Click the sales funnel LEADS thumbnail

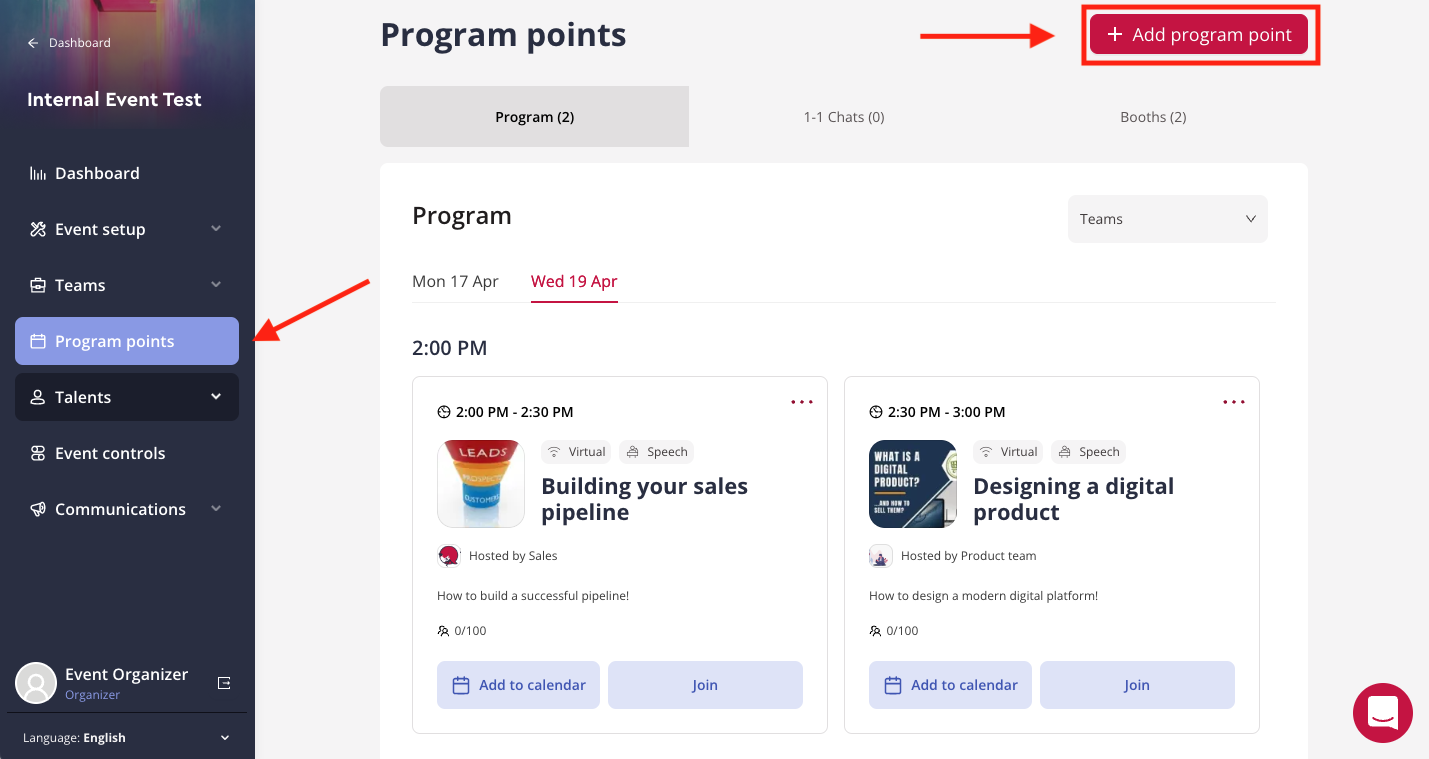tap(481, 484)
